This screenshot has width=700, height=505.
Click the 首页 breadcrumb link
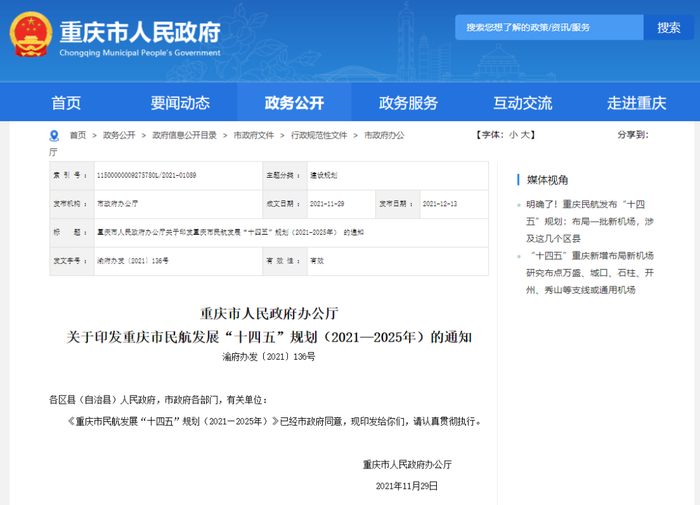point(78,135)
